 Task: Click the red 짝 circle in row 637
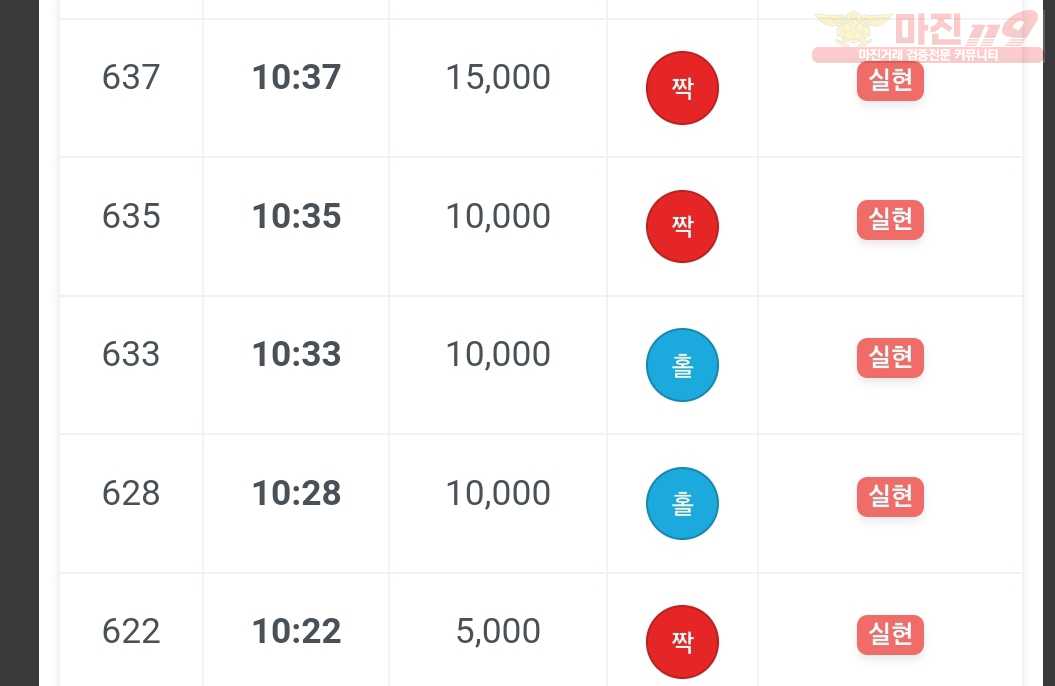(682, 88)
